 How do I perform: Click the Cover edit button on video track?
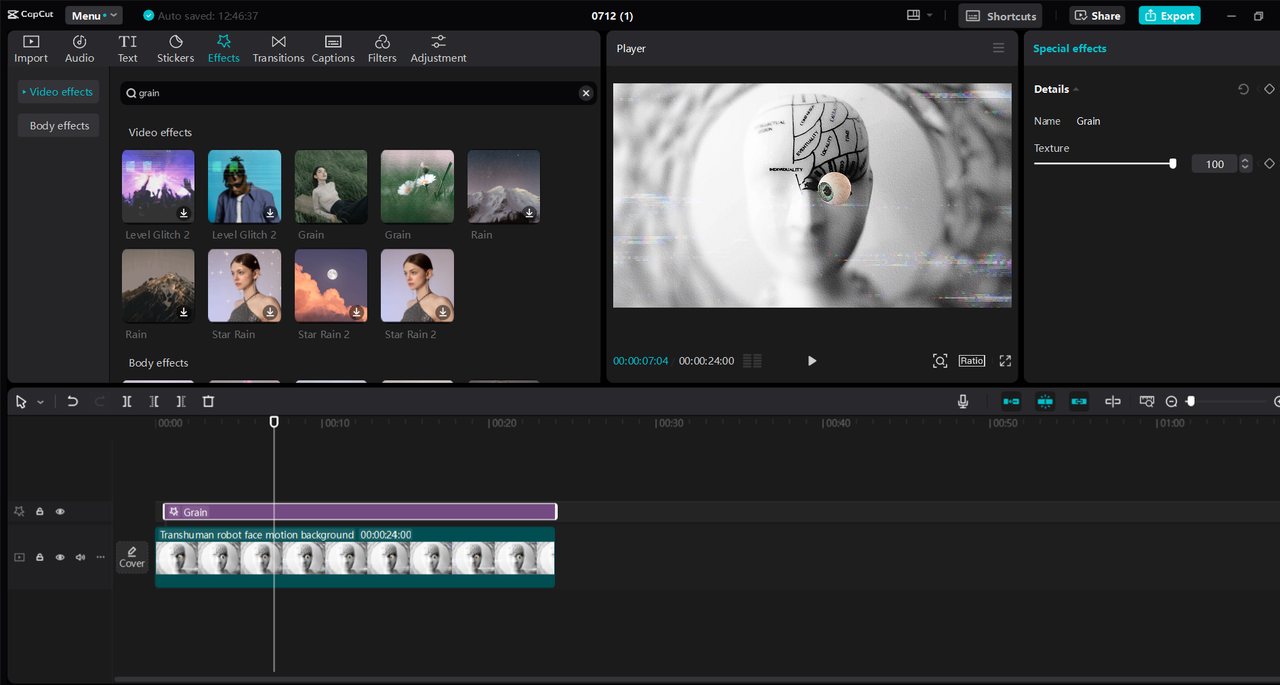132,557
